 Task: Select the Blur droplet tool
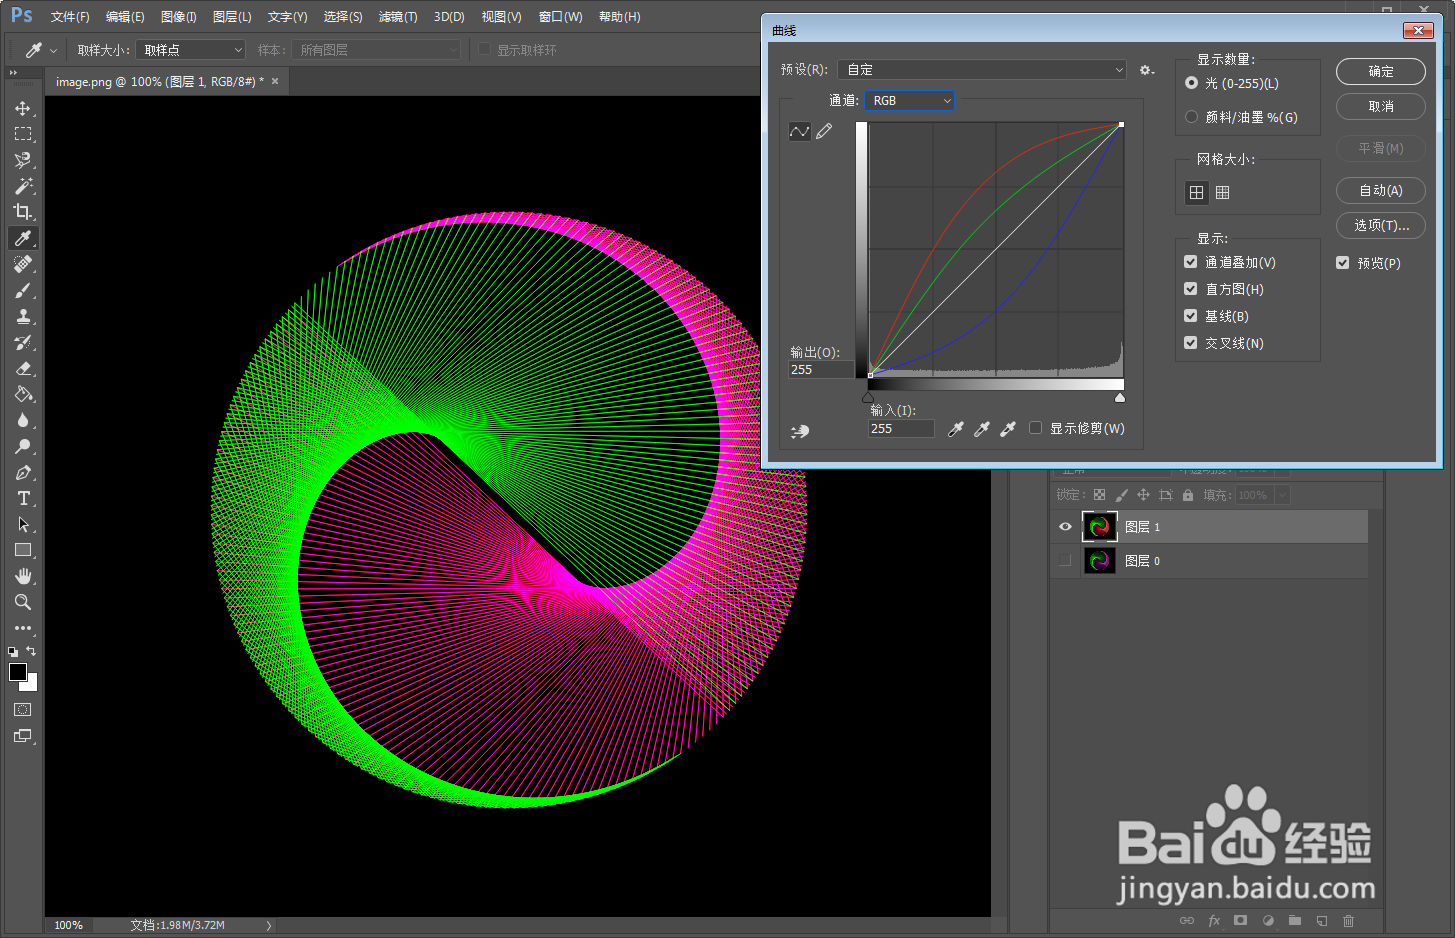click(23, 420)
